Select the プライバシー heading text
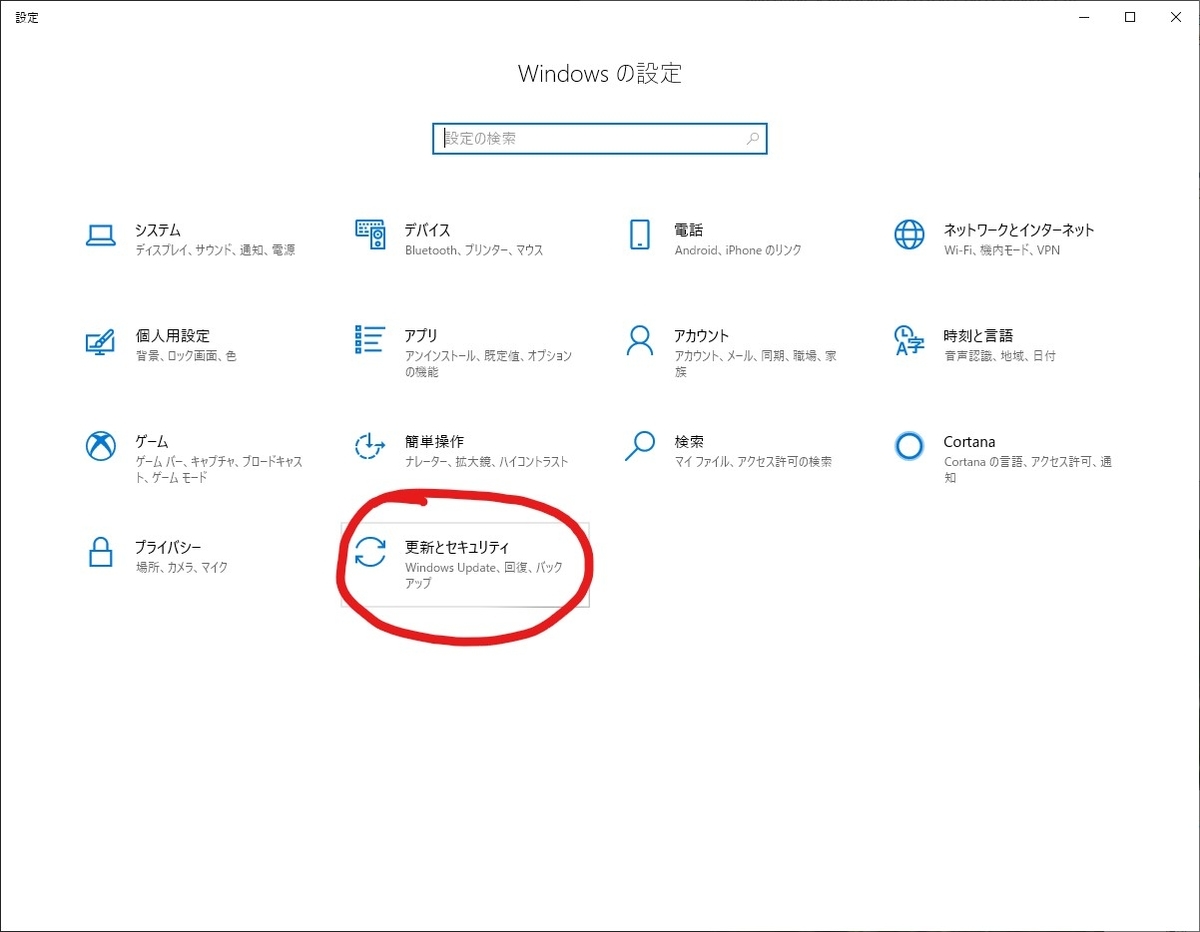Viewport: 1200px width, 932px height. [168, 547]
